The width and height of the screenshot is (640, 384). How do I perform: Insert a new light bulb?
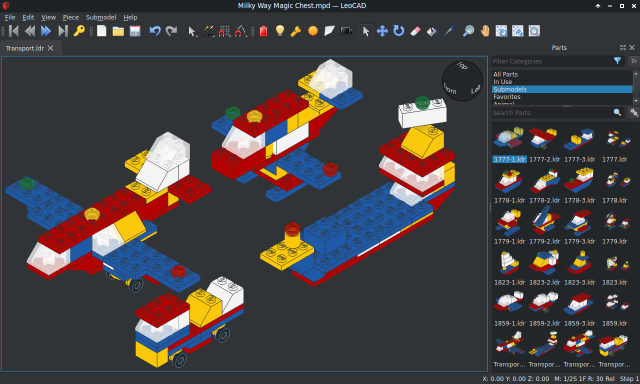(280, 31)
